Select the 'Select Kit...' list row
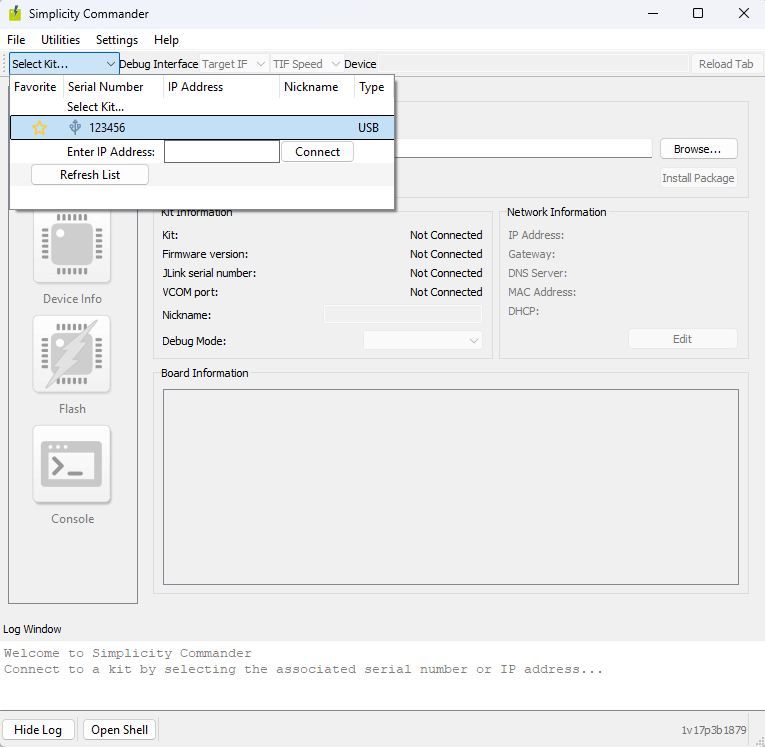Screen dimensions: 765x747 pos(201,107)
